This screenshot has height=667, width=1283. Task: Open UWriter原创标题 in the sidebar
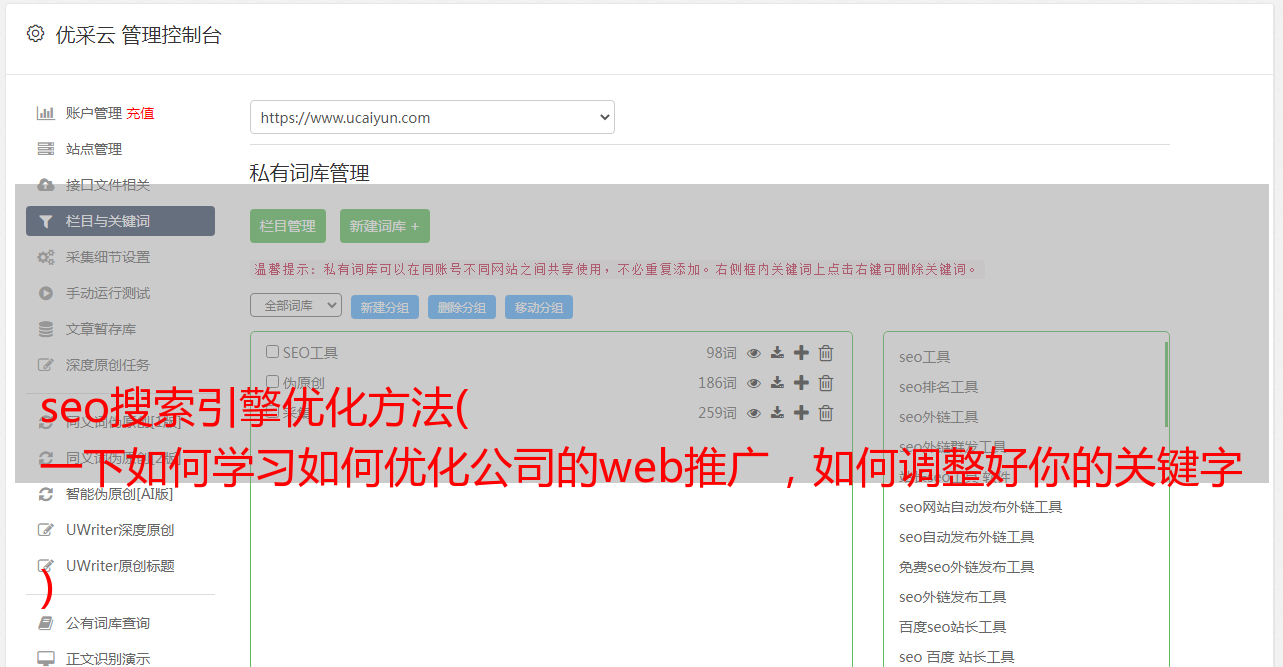(x=120, y=566)
